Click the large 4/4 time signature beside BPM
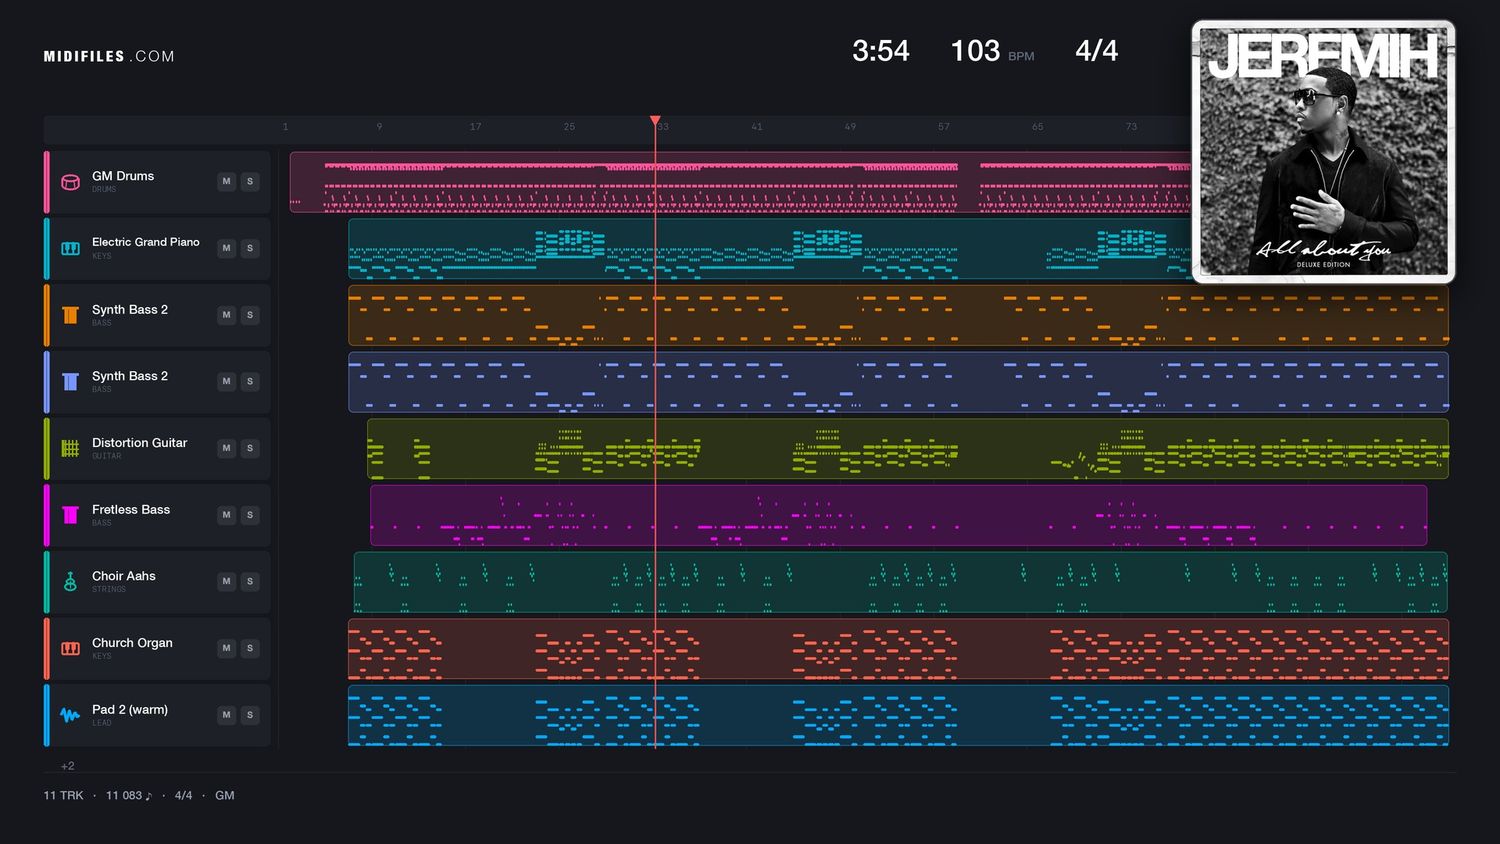1500x844 pixels. [1097, 51]
